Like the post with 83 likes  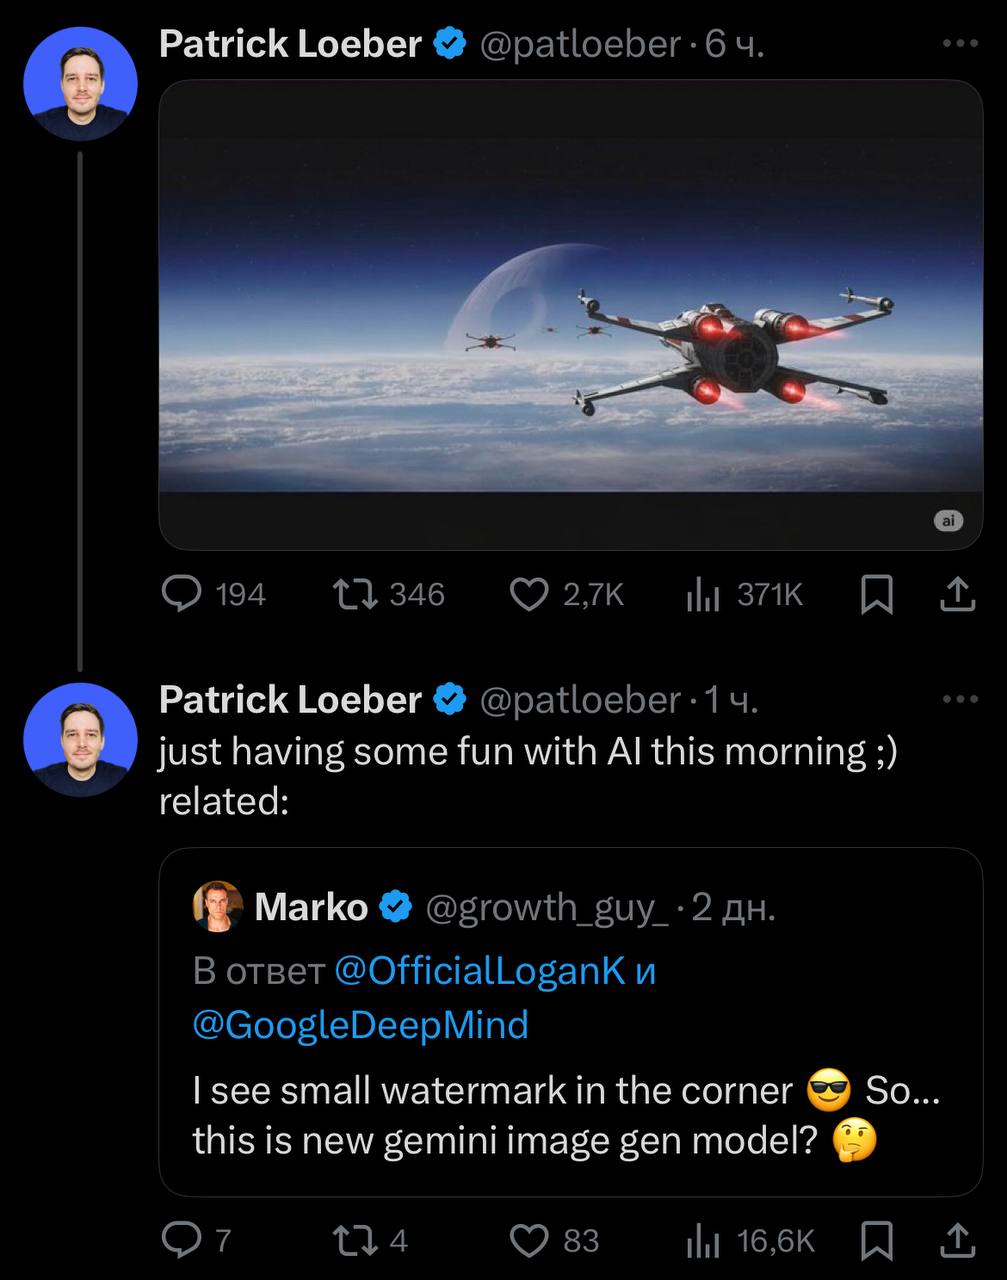(530, 1241)
